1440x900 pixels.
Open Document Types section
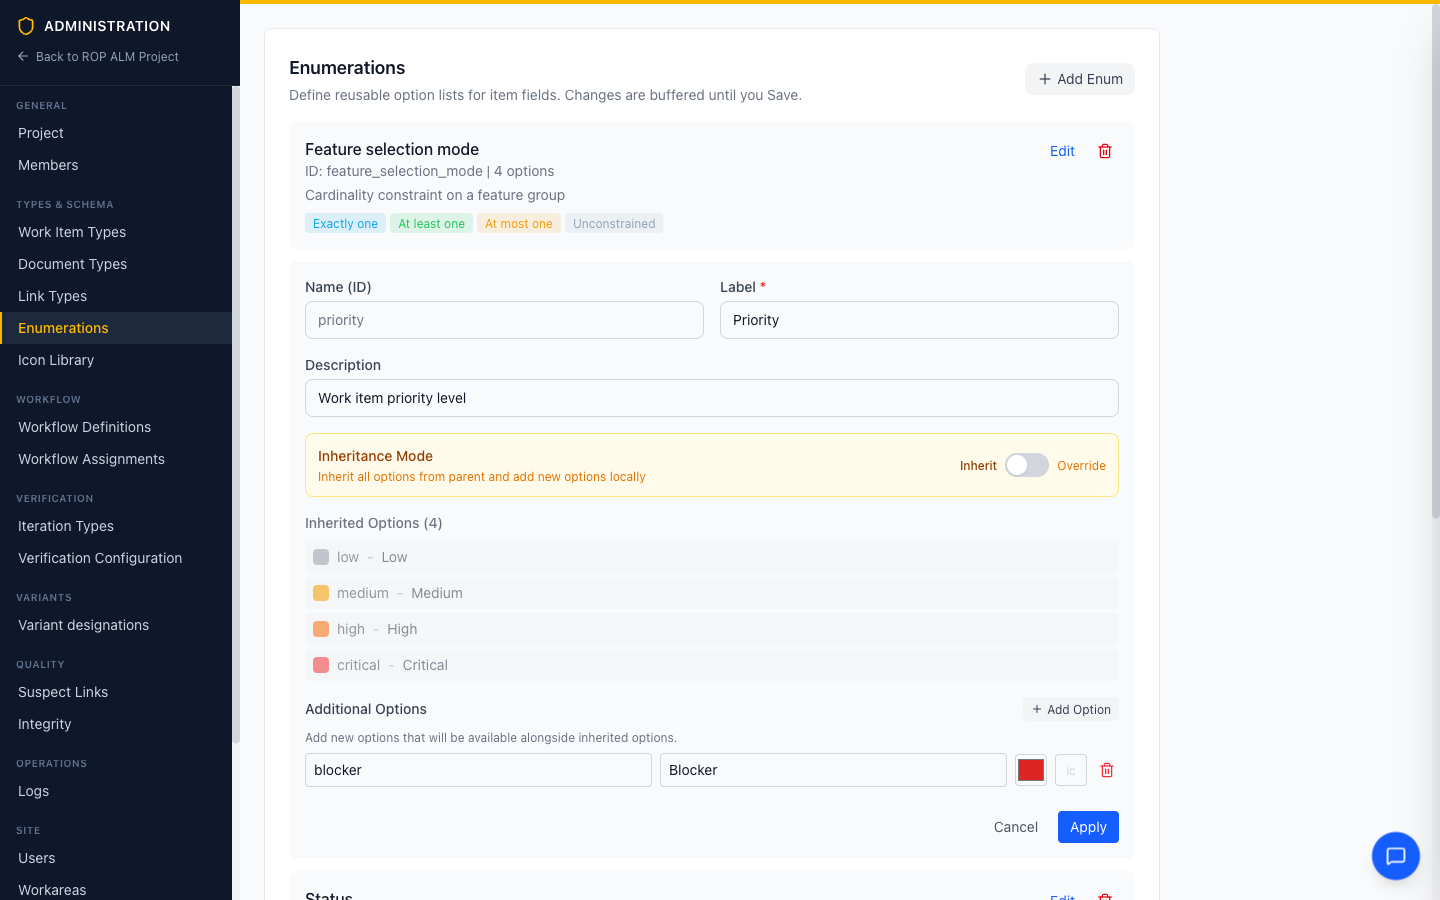116,264
